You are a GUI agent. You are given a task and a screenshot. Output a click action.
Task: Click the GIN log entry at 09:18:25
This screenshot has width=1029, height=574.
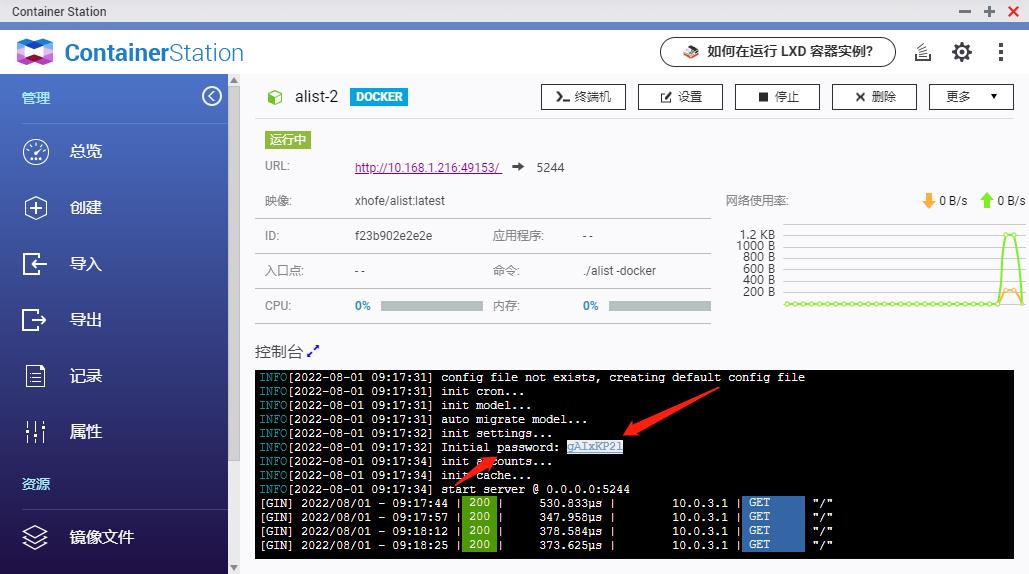tap(546, 545)
